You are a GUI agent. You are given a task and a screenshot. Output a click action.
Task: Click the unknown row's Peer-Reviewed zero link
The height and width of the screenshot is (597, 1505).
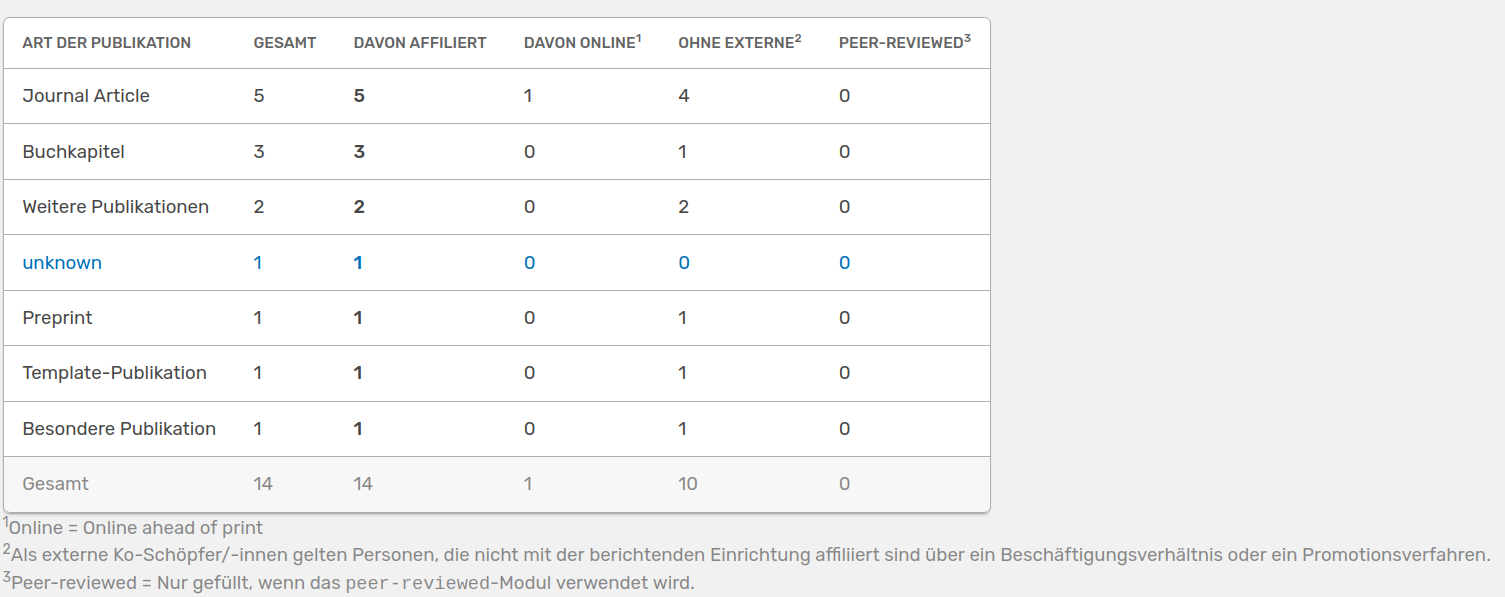click(x=844, y=263)
